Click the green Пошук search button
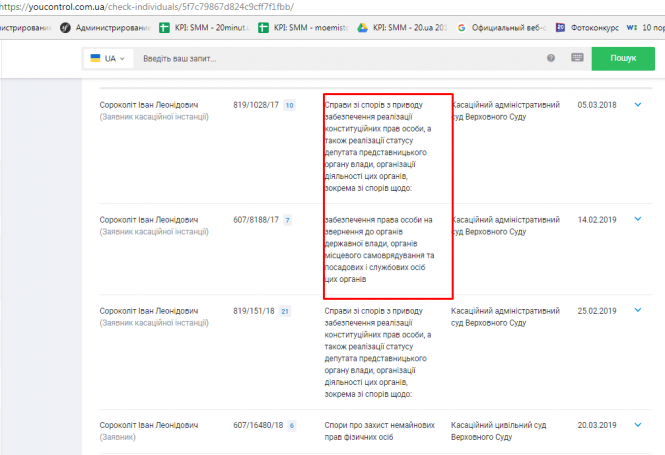Screen dimensions: 665x455 pos(622,59)
